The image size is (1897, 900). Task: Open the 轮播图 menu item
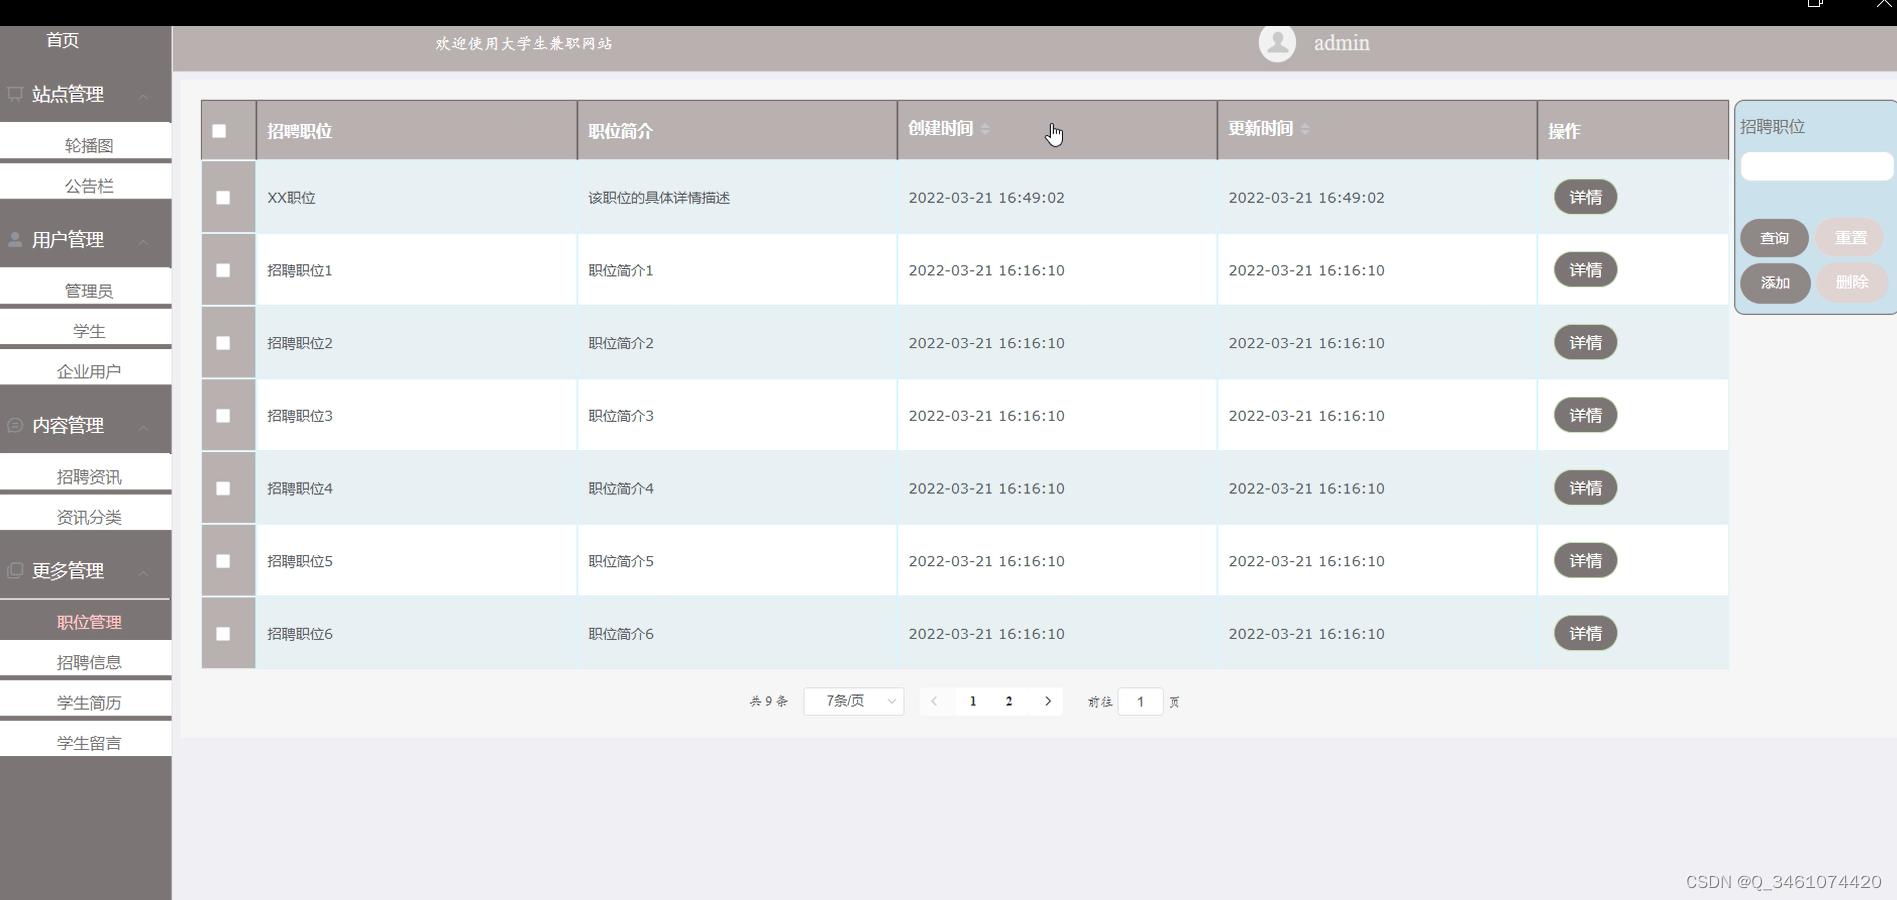[x=88, y=145]
